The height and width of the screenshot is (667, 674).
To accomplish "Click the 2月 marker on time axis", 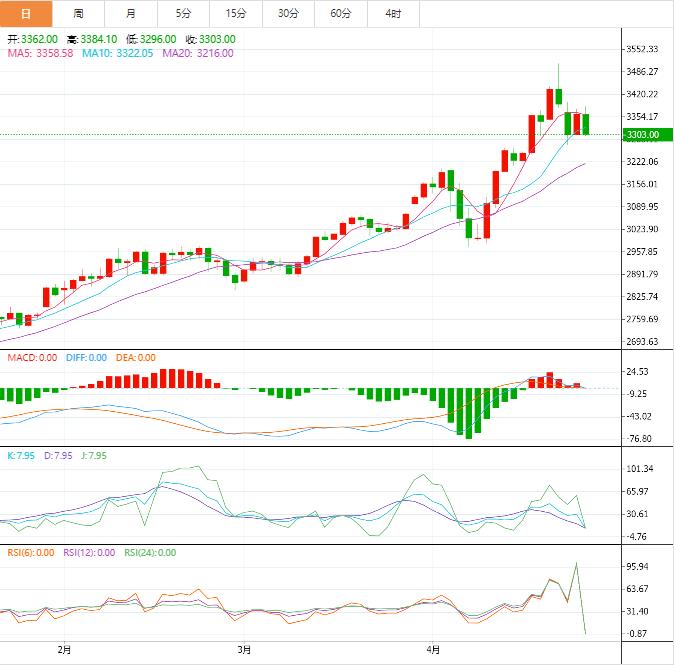I will tap(64, 649).
